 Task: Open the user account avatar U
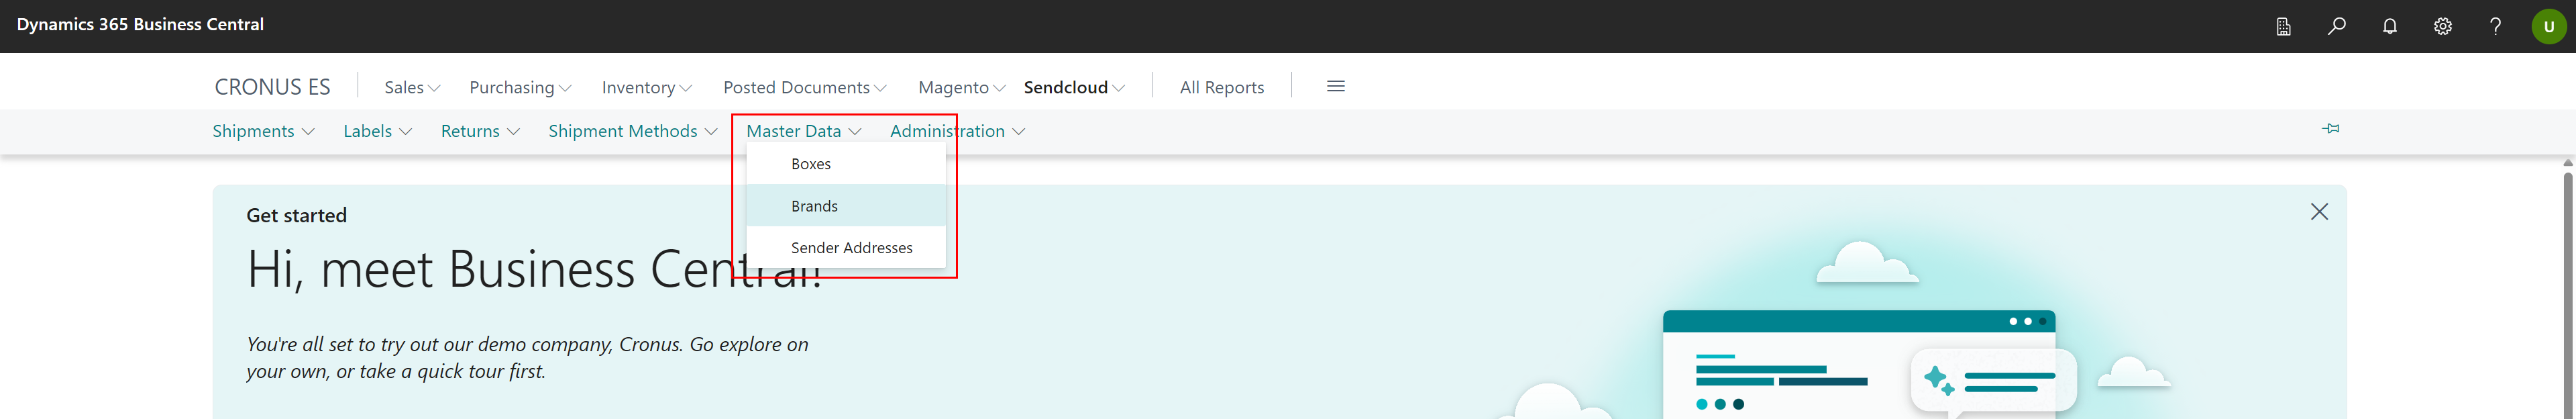pos(2548,26)
